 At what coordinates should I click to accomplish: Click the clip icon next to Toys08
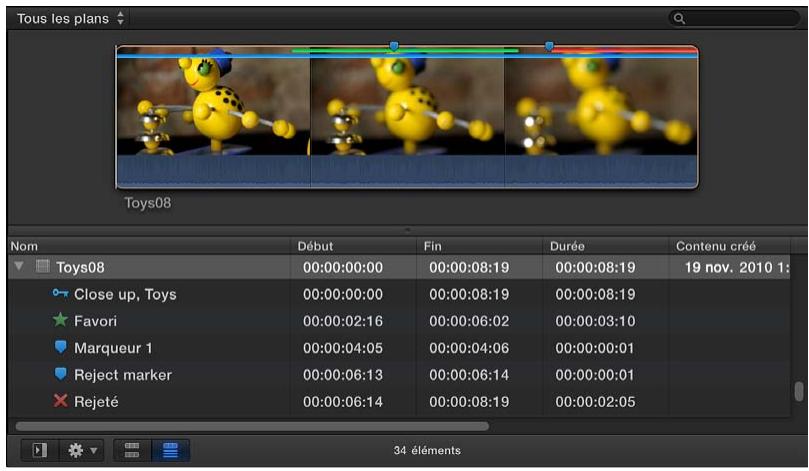(x=43, y=266)
